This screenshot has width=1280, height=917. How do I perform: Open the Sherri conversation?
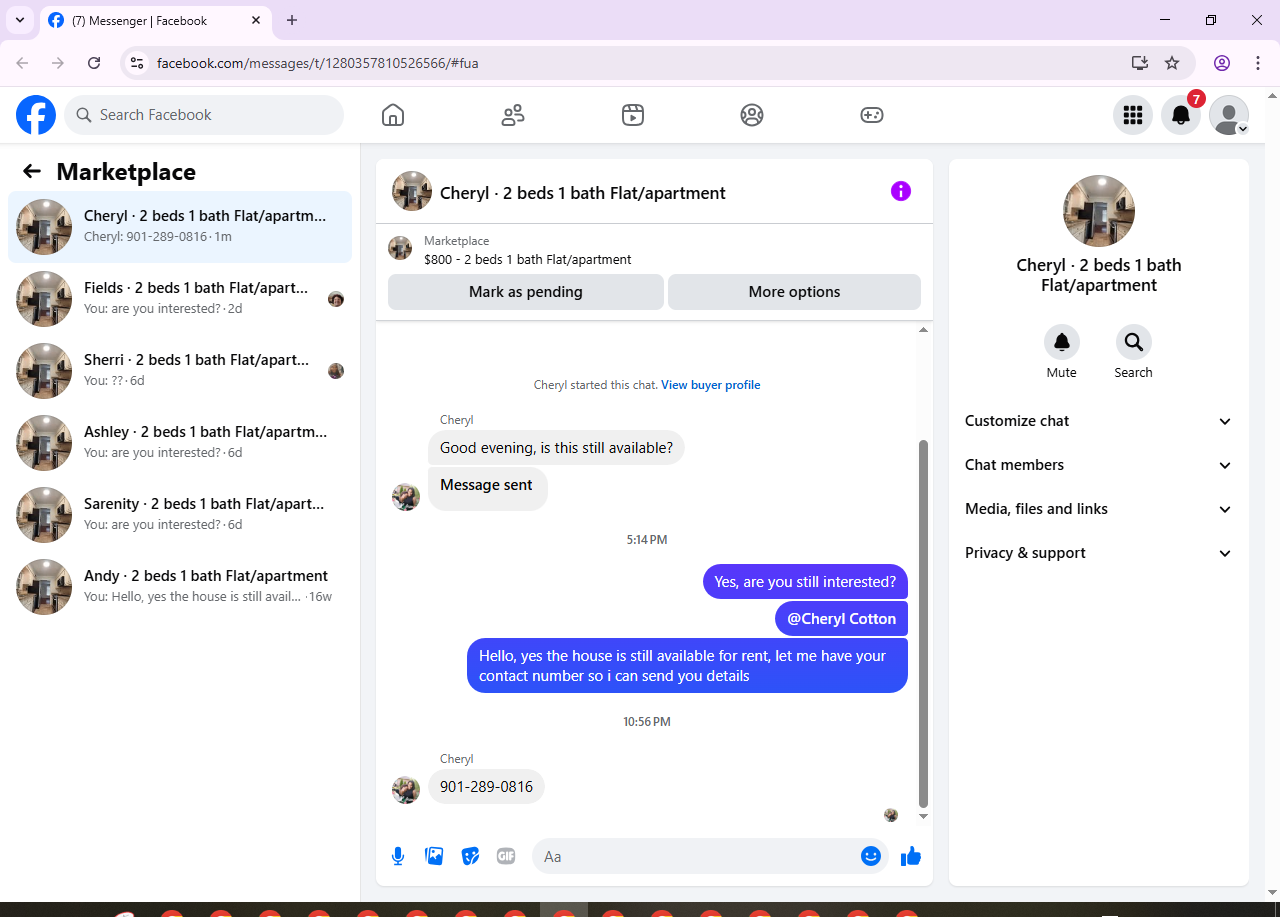coord(180,371)
